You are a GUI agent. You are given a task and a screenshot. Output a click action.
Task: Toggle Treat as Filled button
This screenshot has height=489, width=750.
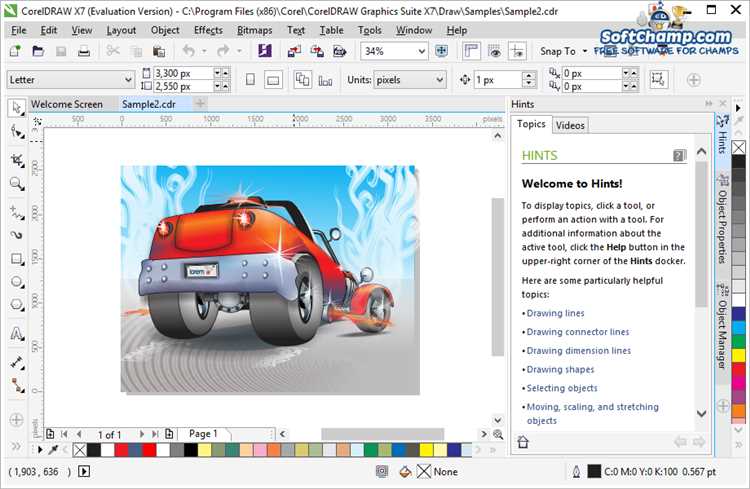(x=658, y=79)
